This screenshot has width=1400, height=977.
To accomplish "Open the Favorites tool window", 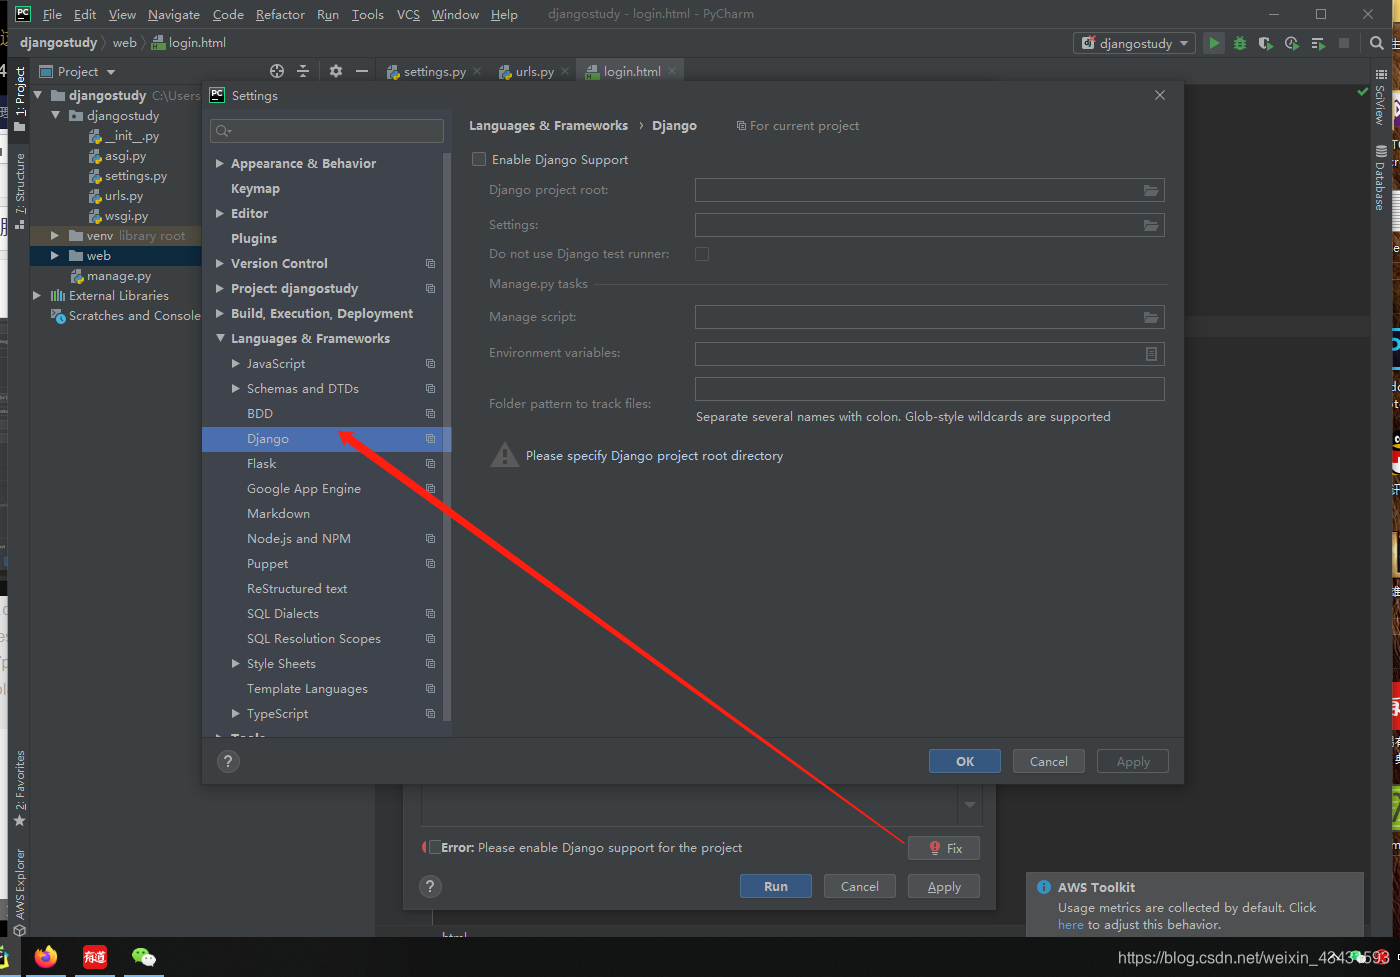I will point(19,788).
